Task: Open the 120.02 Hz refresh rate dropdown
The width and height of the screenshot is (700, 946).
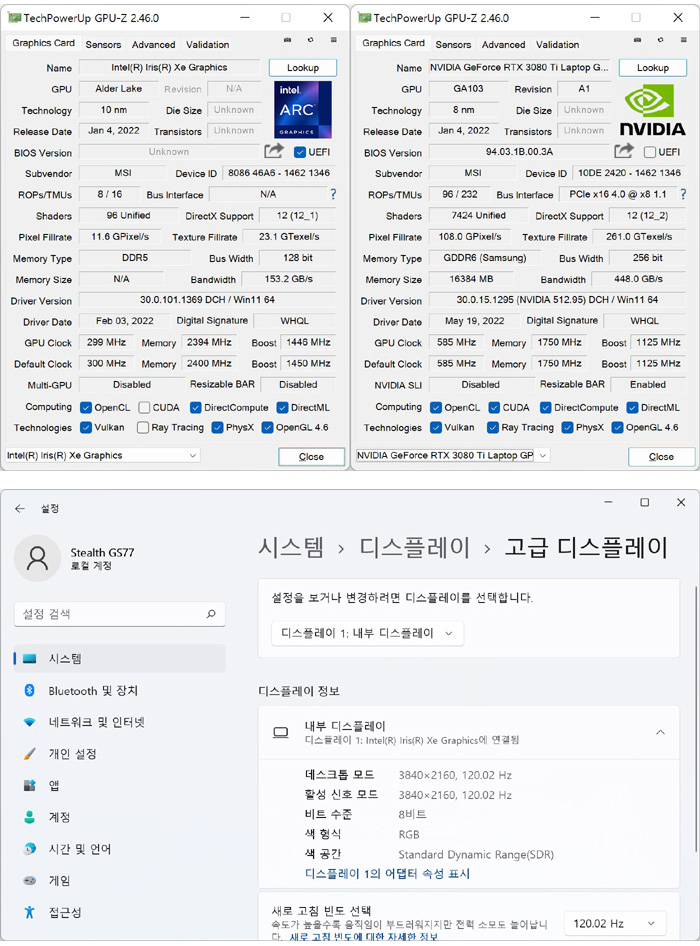Action: [x=615, y=924]
